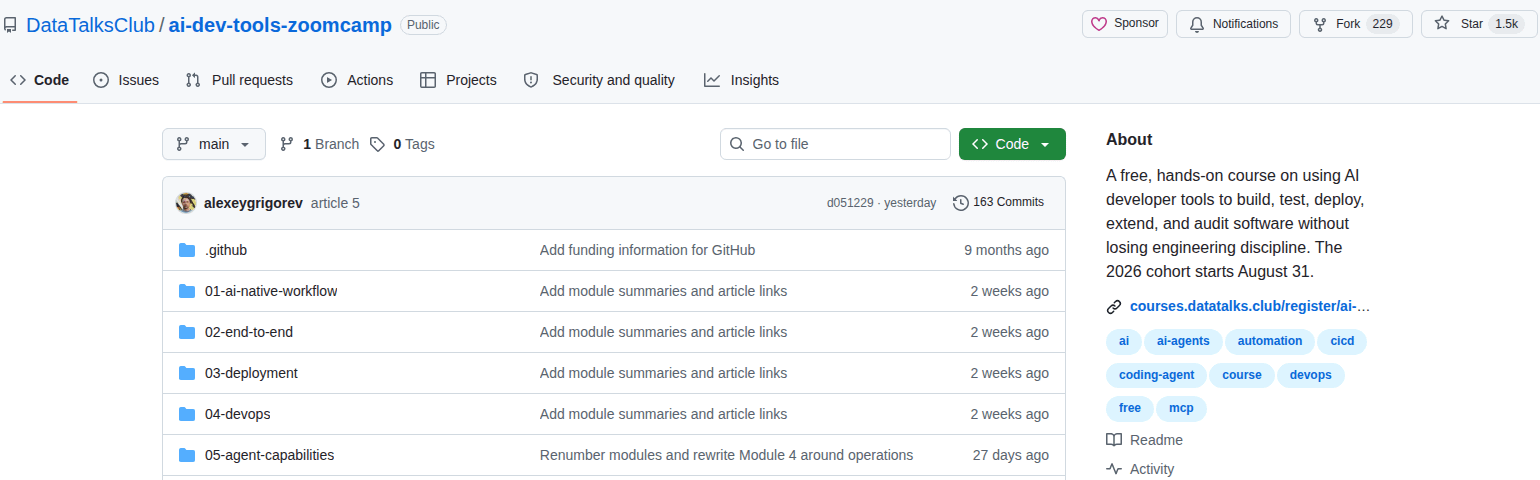Open commit message in 03-deployment row
The image size is (1540, 480).
tap(664, 373)
